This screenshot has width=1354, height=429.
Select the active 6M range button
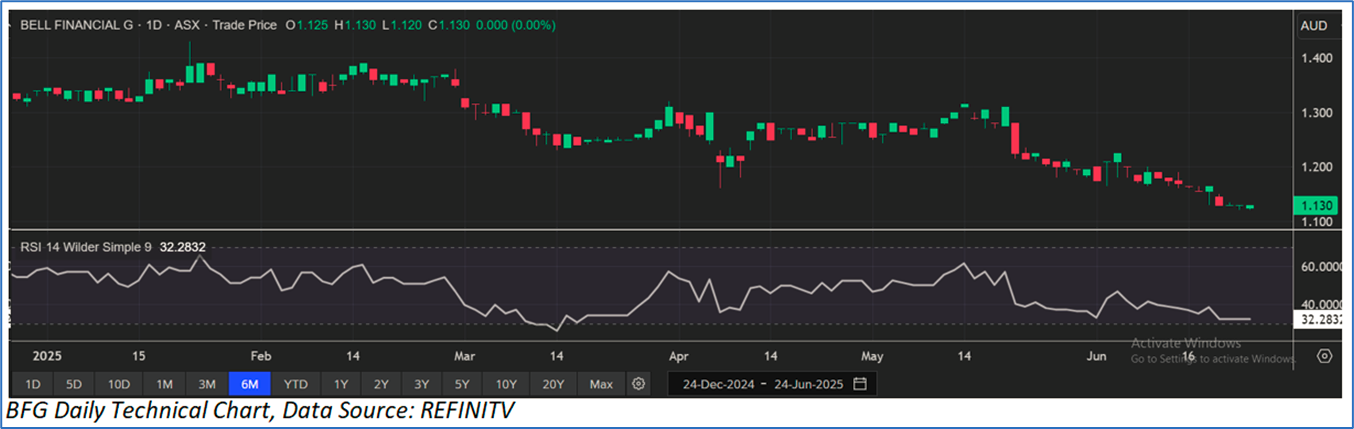tap(249, 384)
